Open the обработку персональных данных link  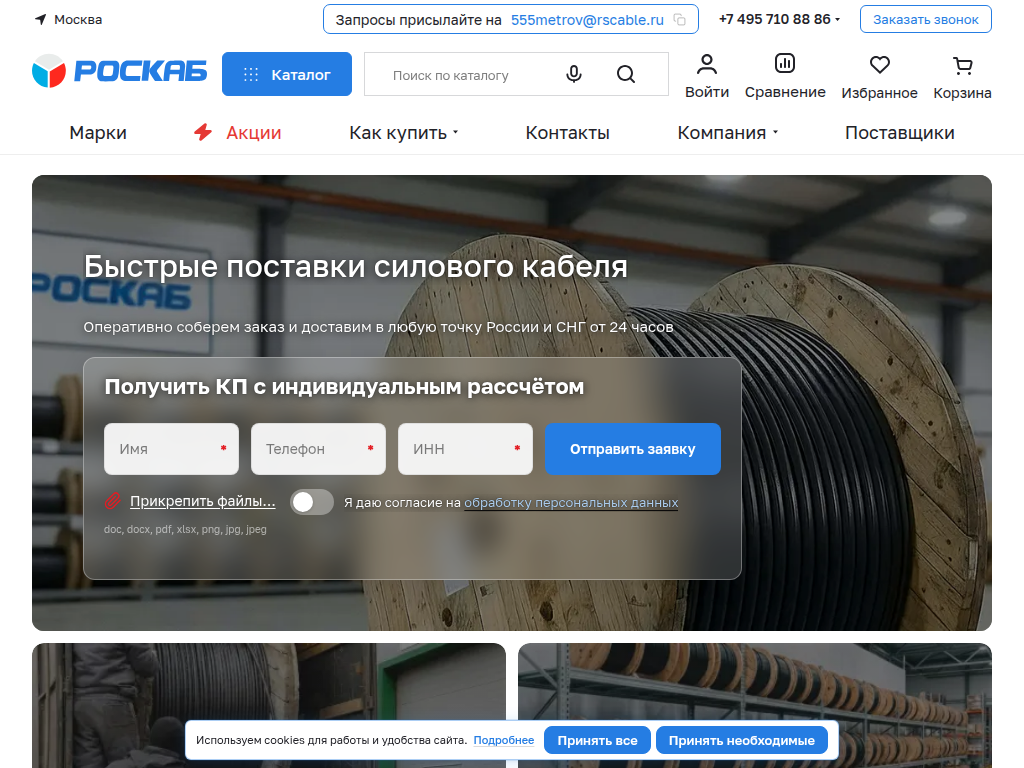[x=571, y=502]
